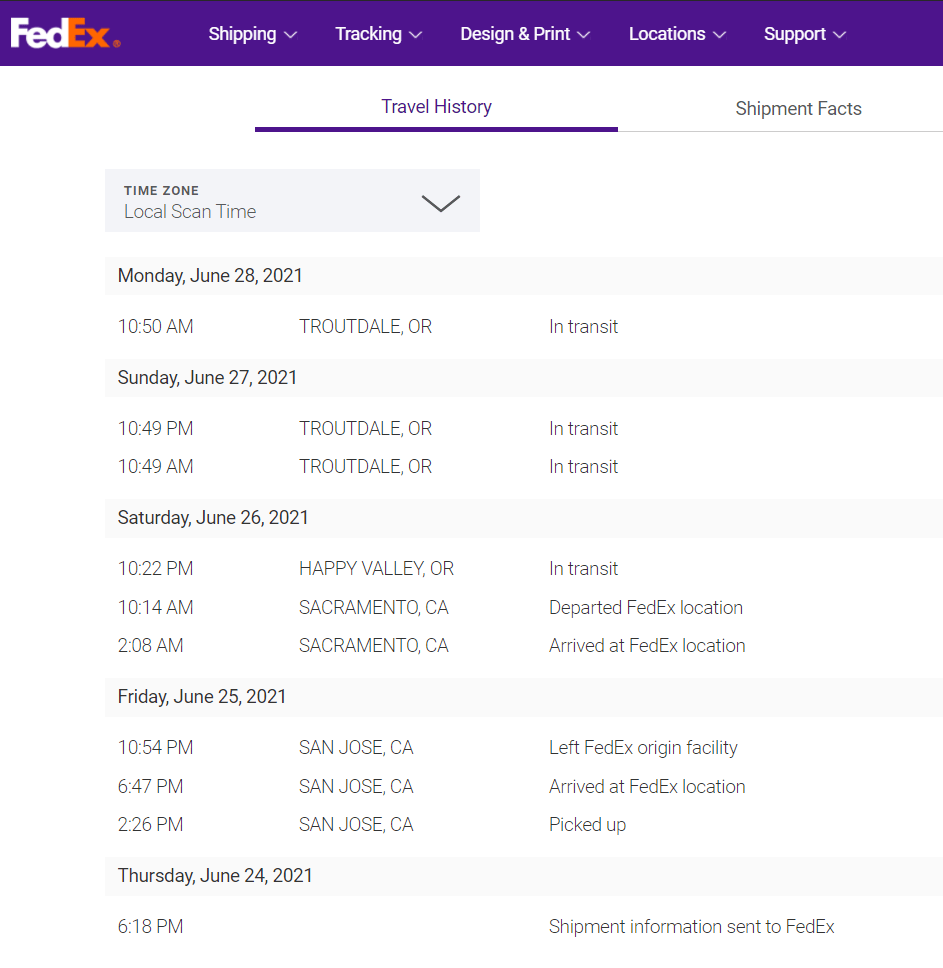The image size is (943, 968).
Task: Select Shipment information sent to FedEx row
Action: pos(691,927)
